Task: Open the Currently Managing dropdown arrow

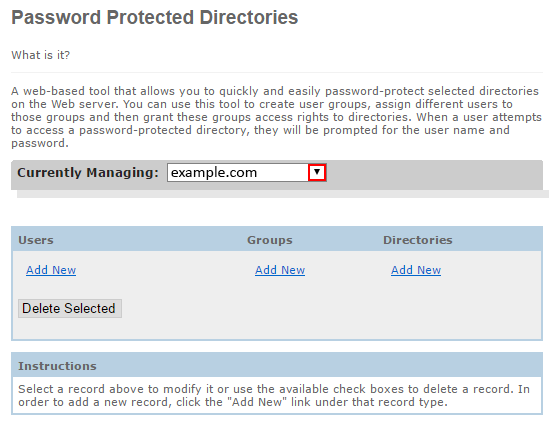Action: (317, 172)
